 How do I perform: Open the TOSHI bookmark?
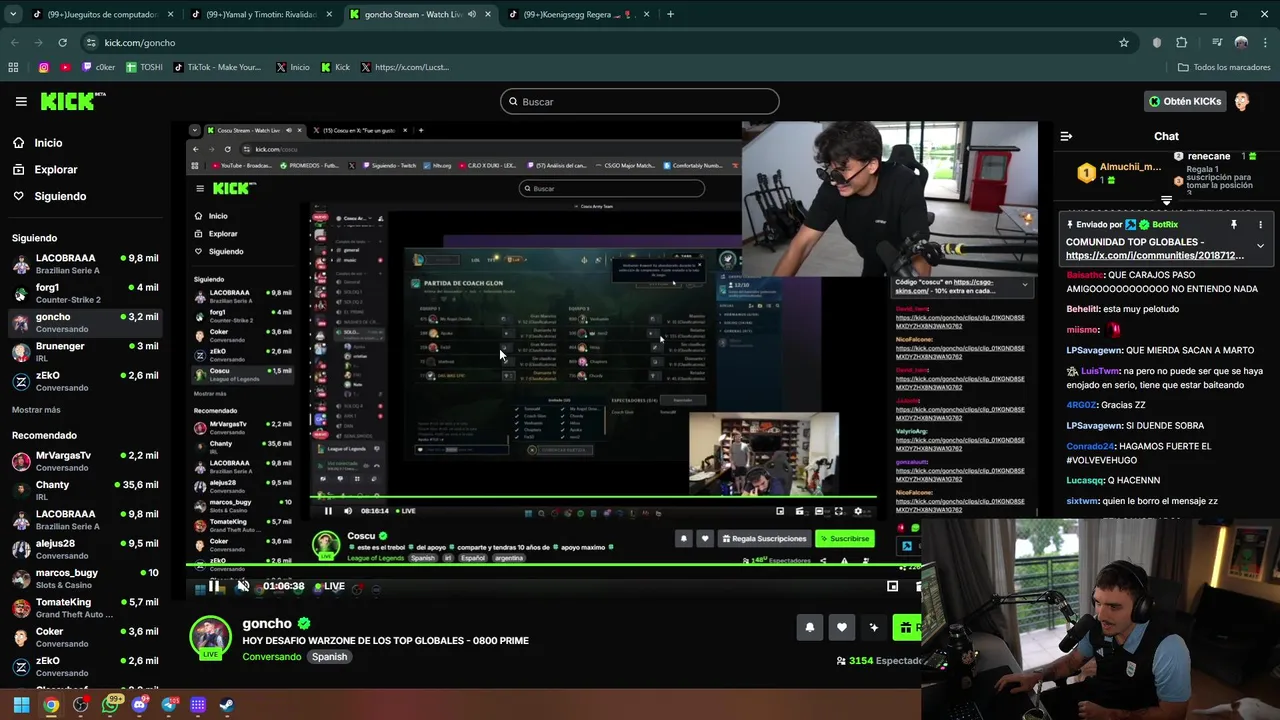[144, 67]
